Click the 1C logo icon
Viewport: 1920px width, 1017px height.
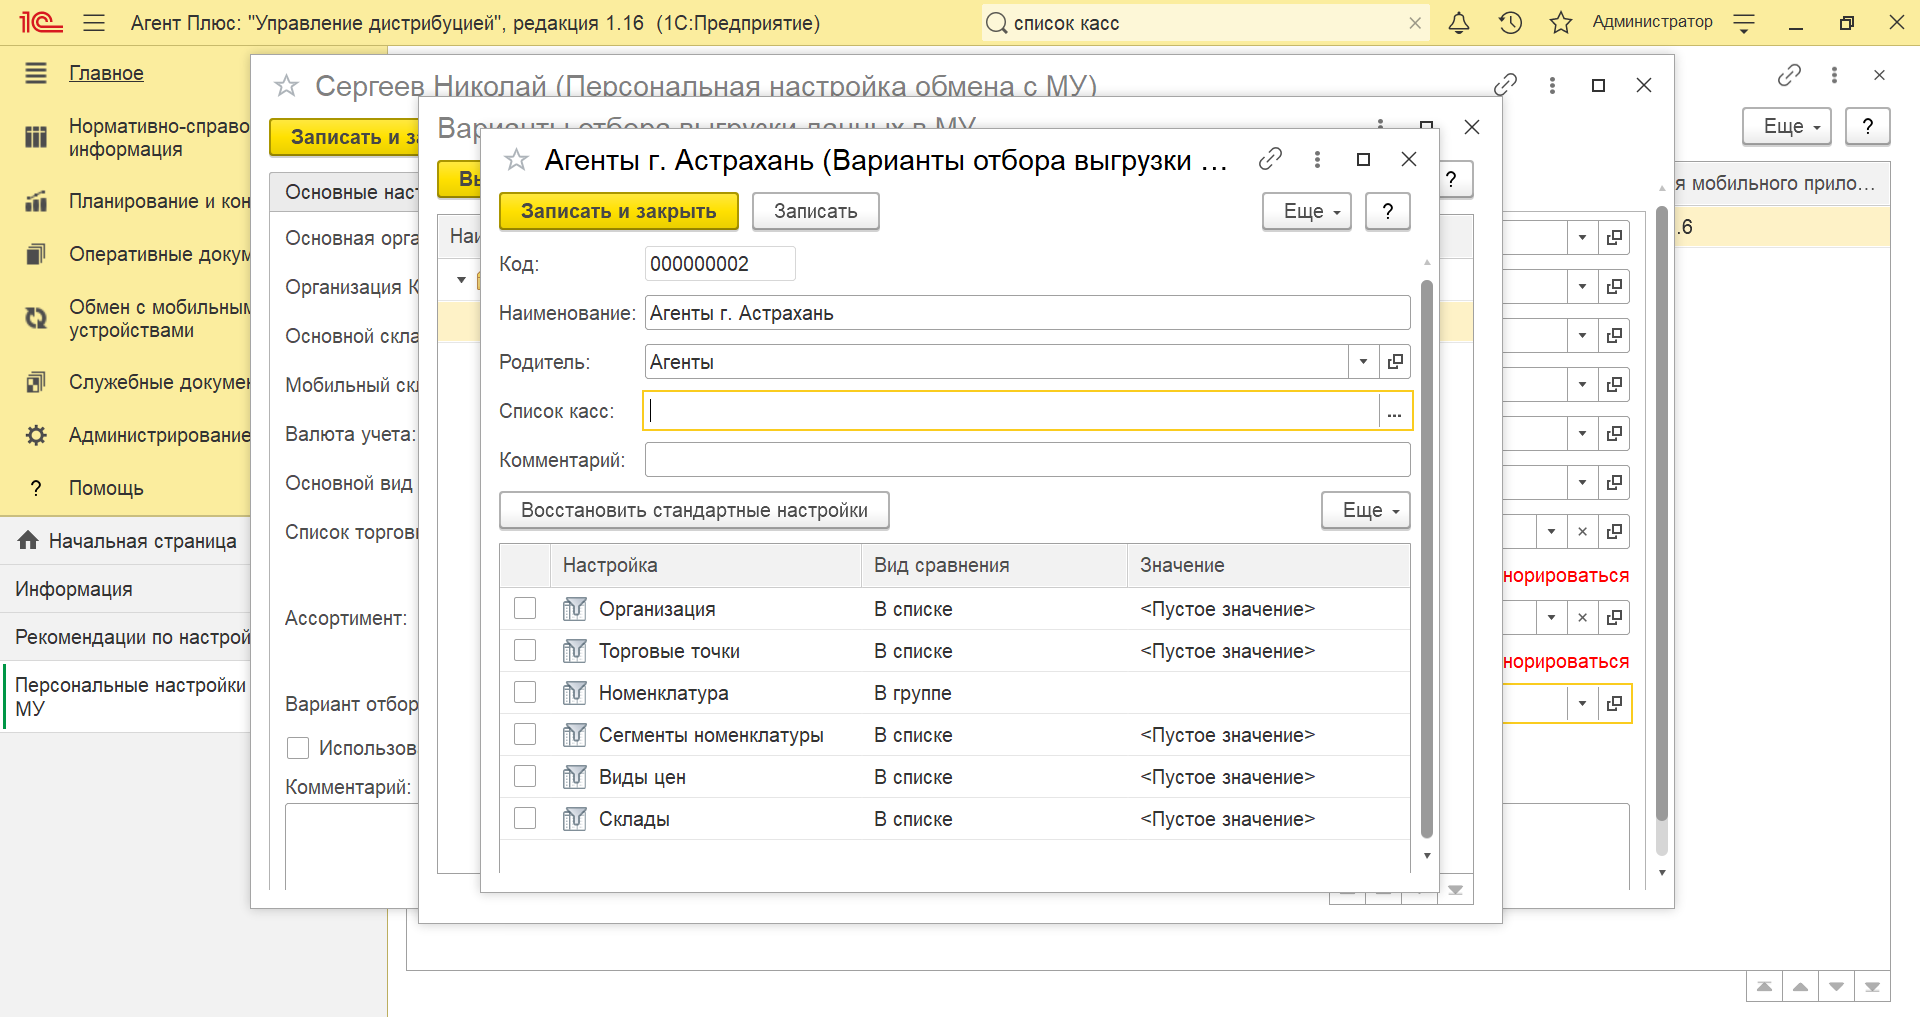41,23
